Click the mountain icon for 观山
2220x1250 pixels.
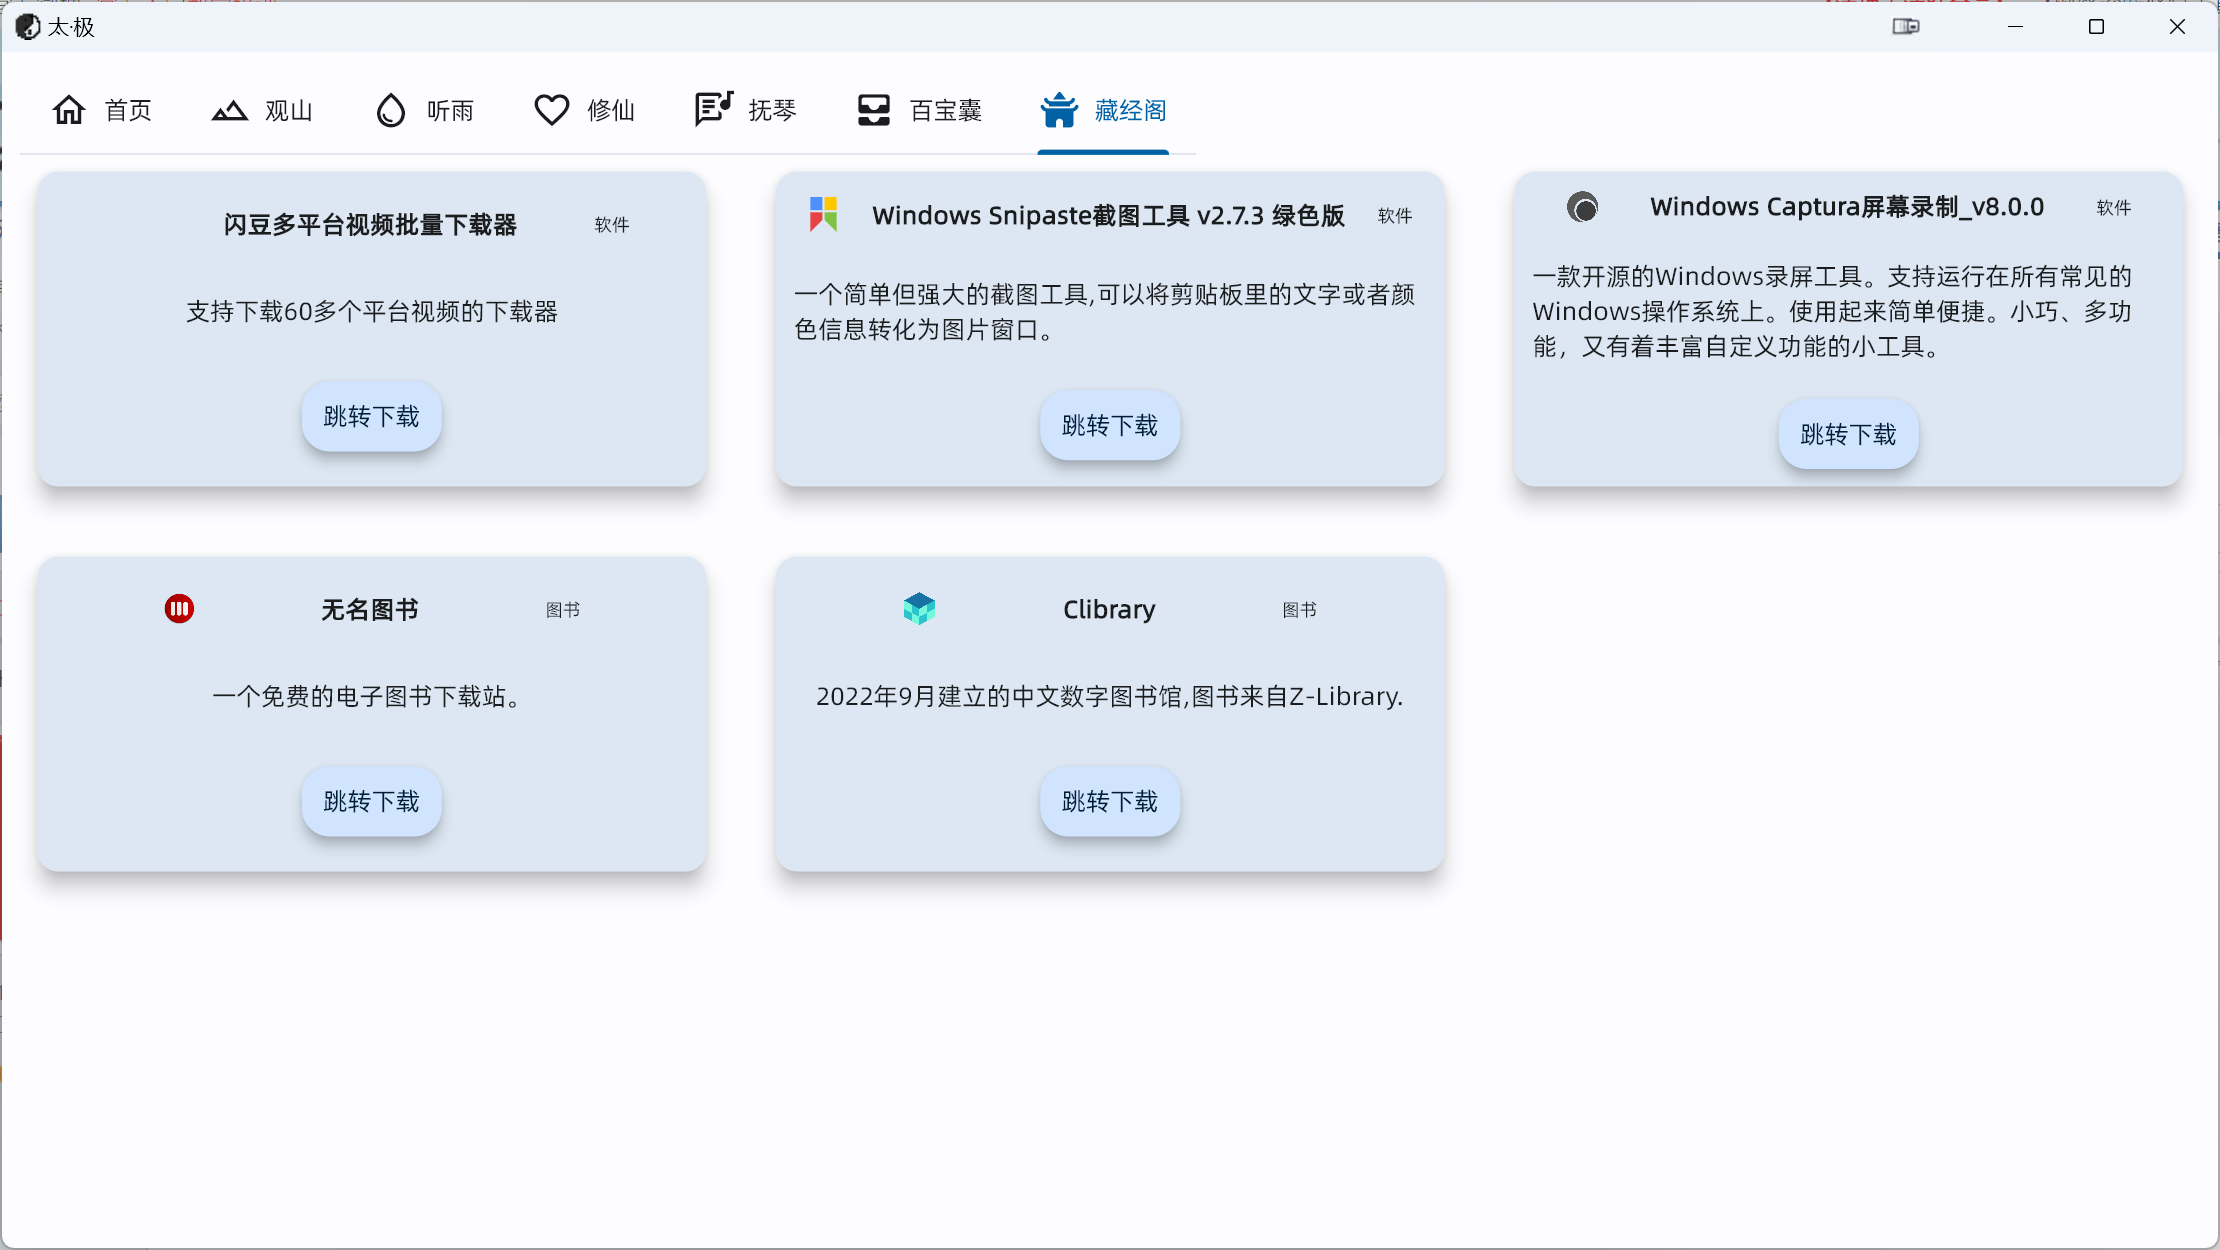click(x=229, y=110)
